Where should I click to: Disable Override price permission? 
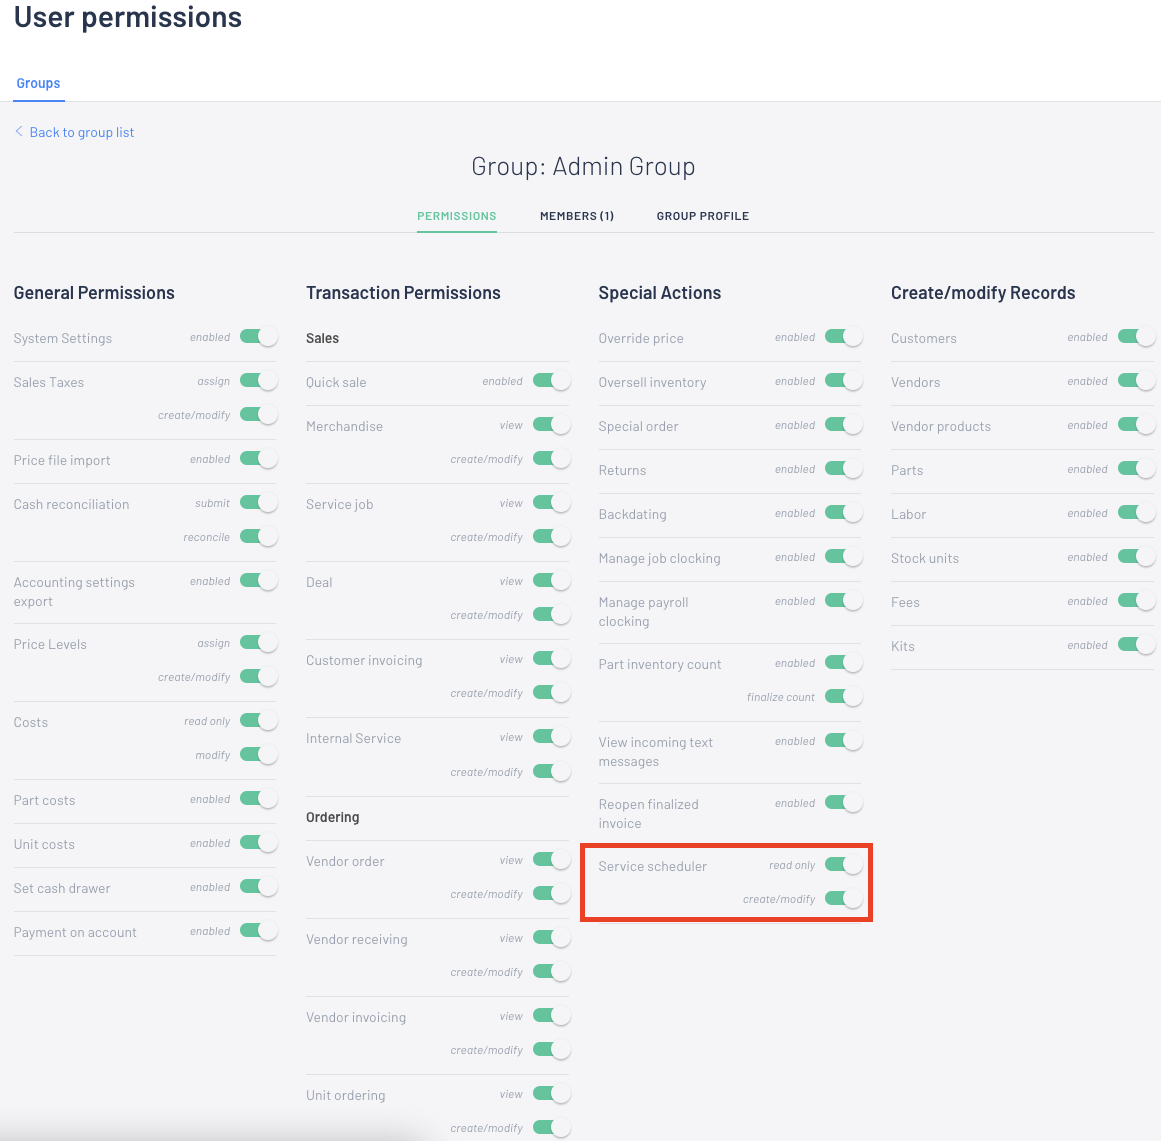tap(843, 337)
